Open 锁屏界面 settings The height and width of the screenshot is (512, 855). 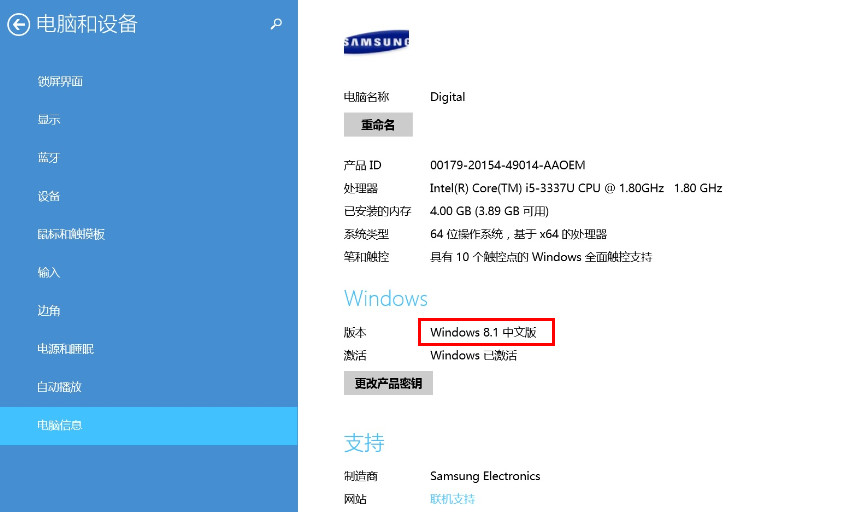(x=60, y=81)
